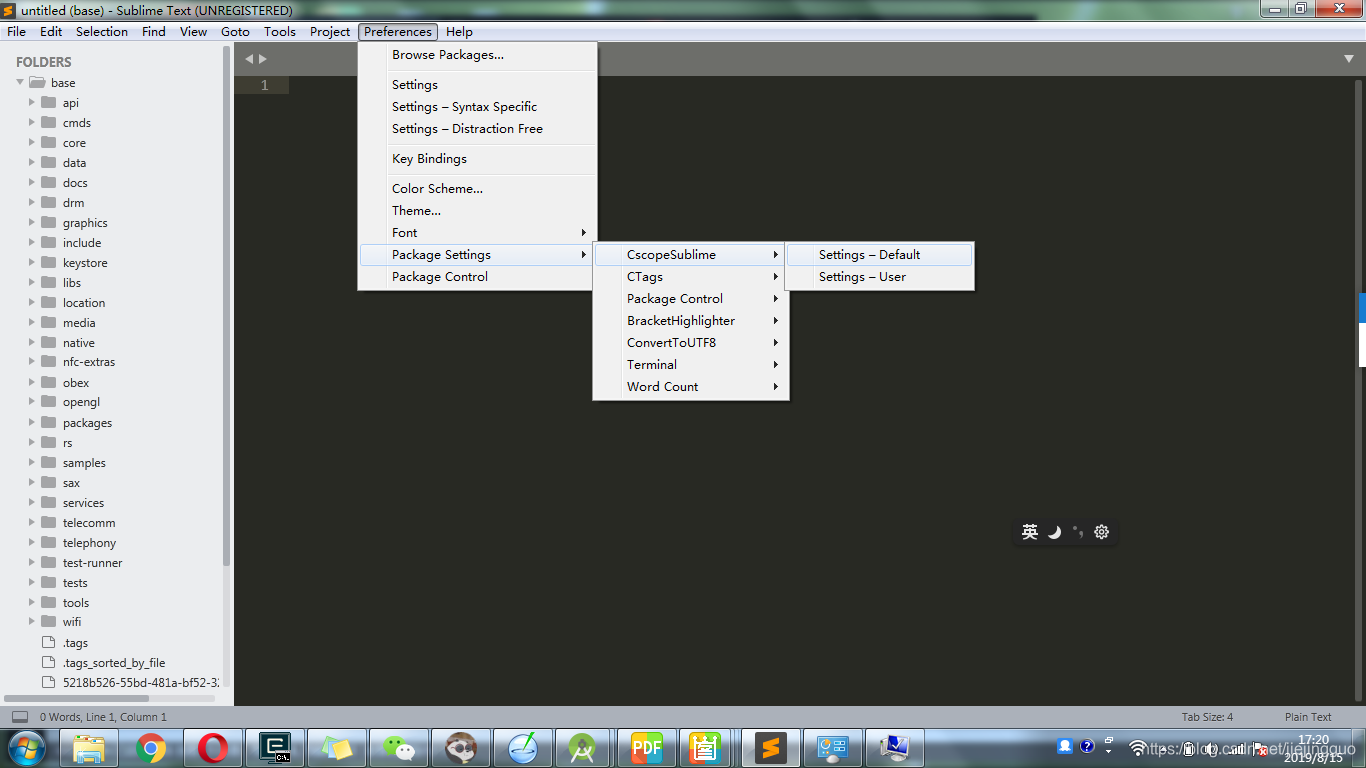Open the Windows Start menu
Screen dimensions: 1366x768
pos(27,747)
